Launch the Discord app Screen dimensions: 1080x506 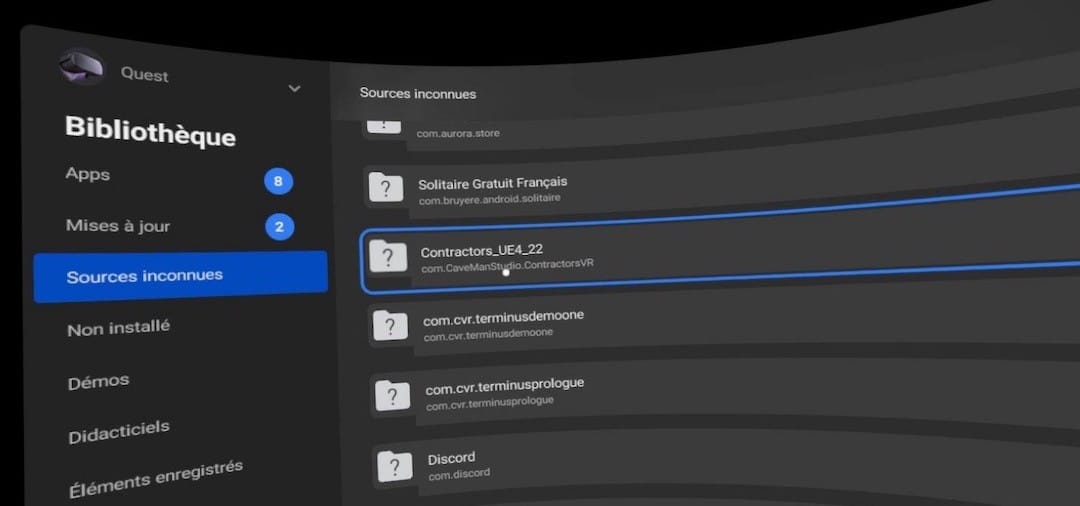(x=451, y=458)
